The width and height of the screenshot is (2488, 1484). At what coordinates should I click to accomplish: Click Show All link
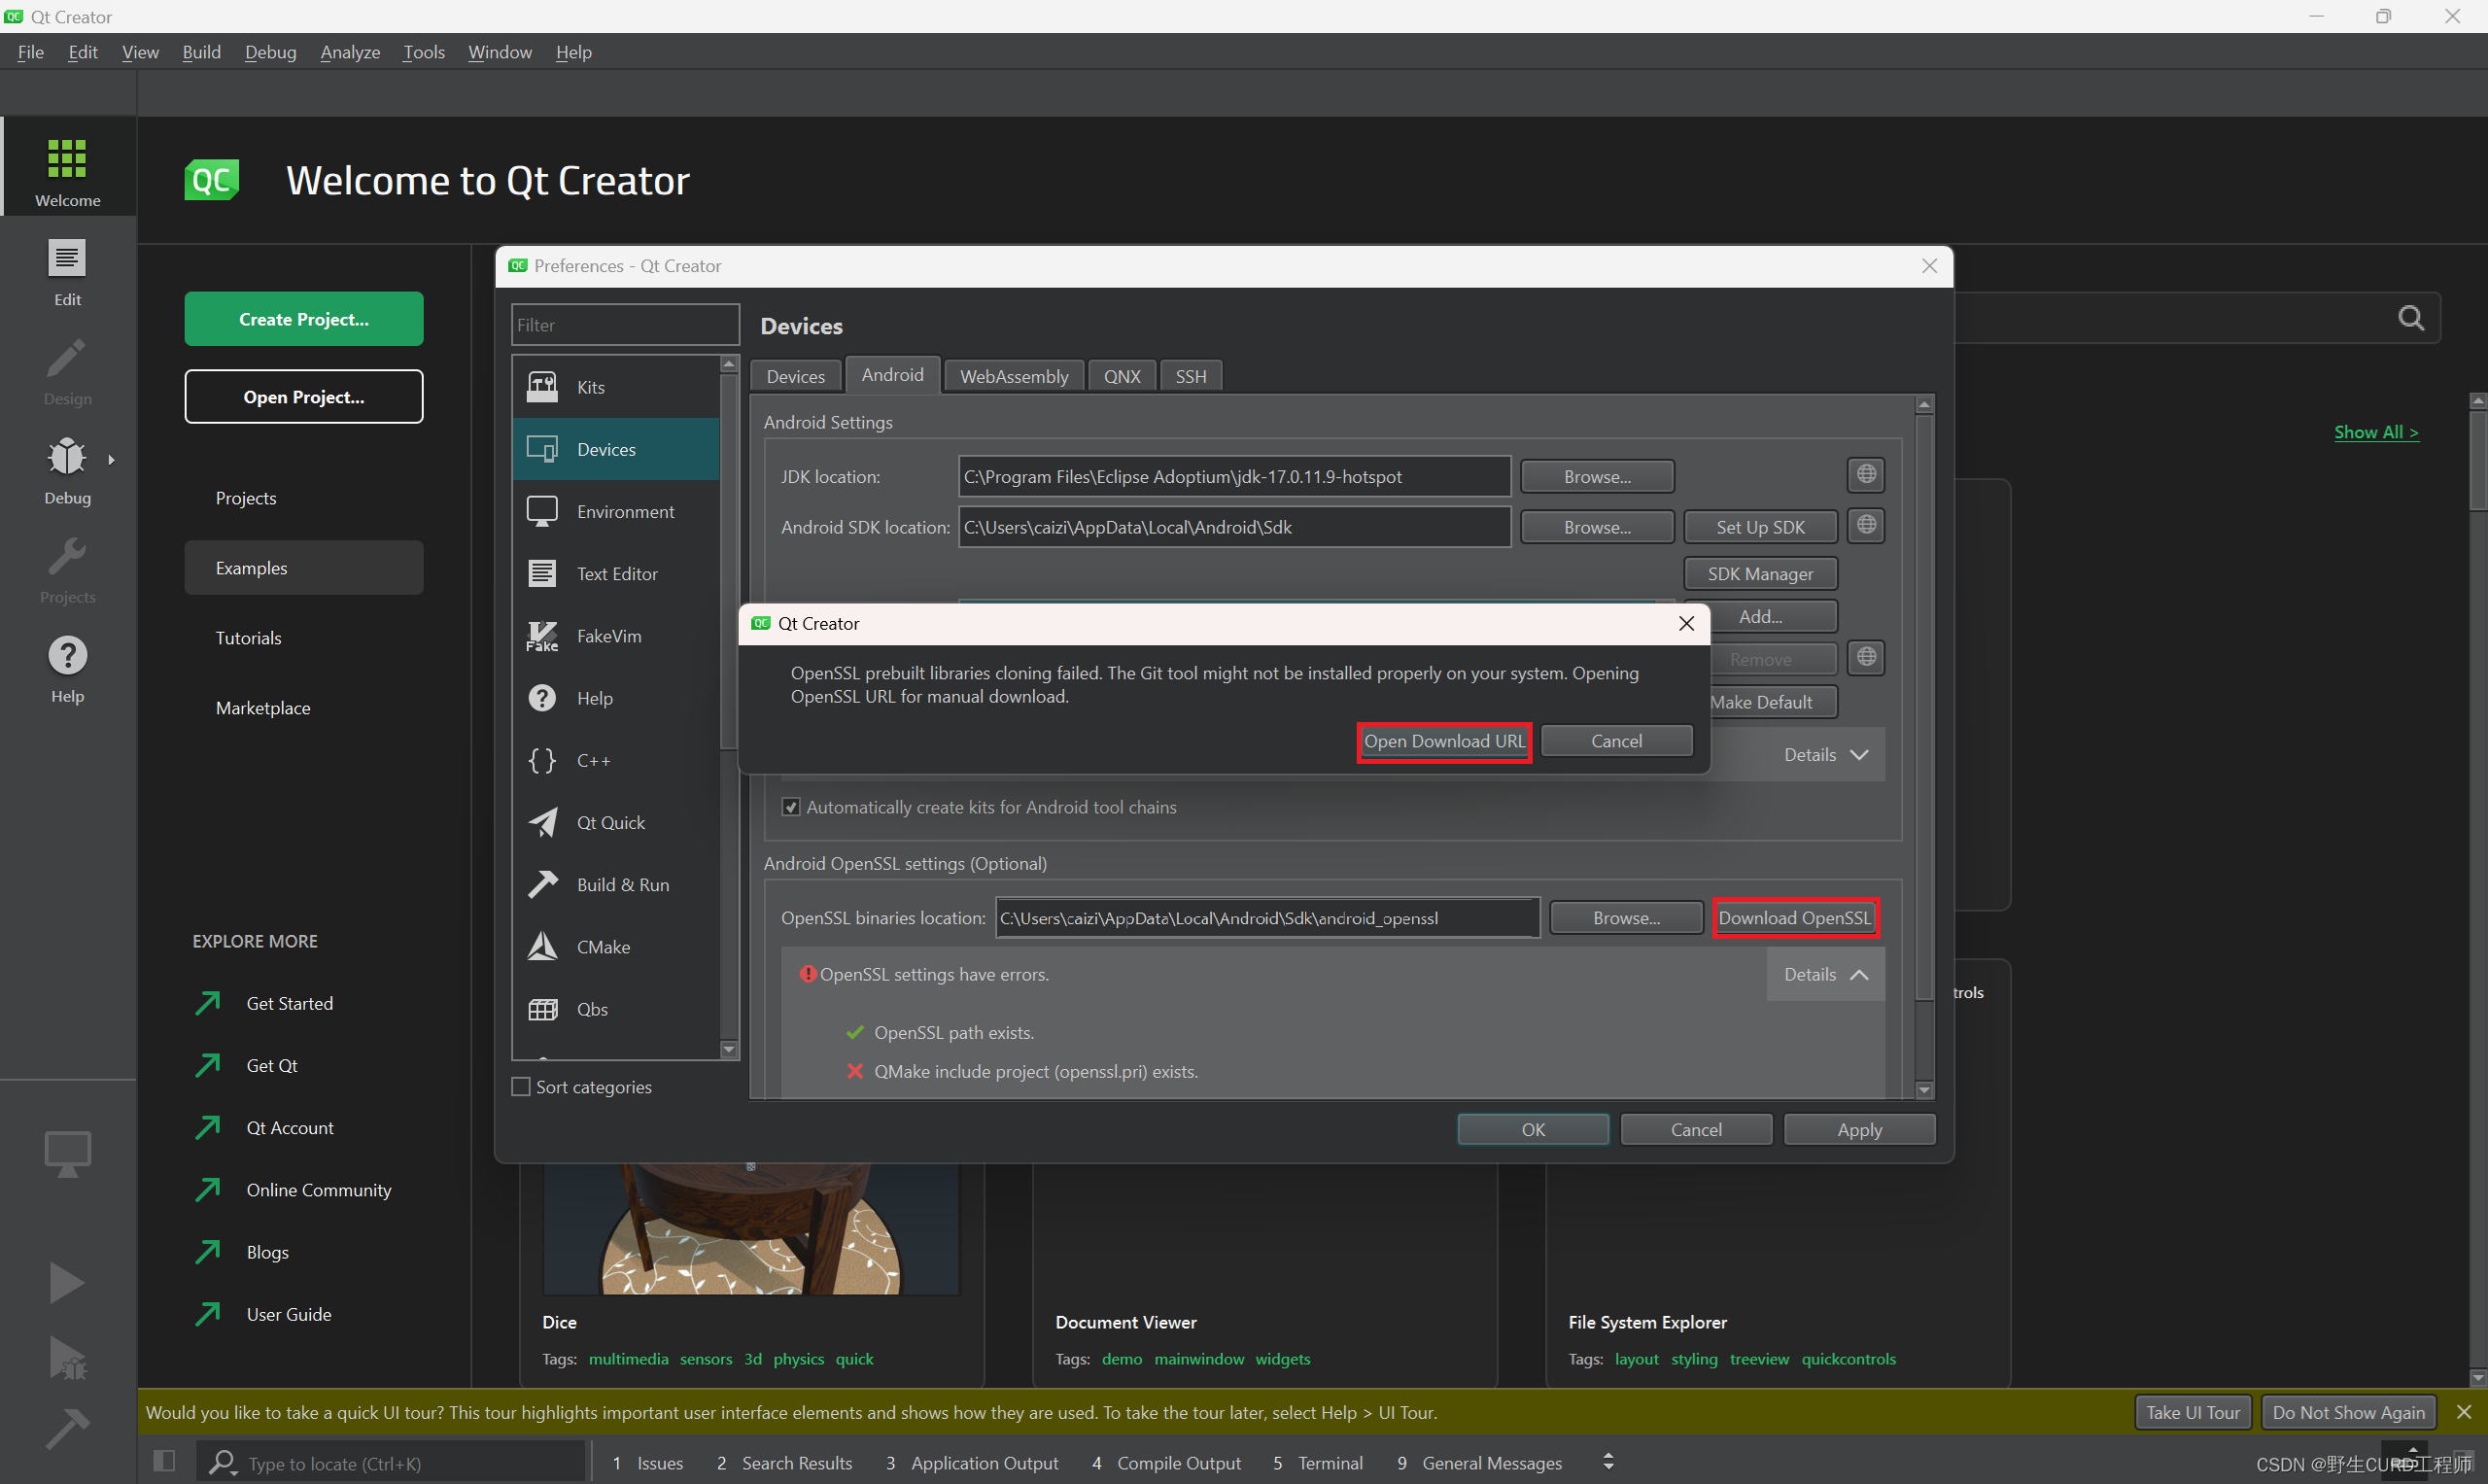(2376, 432)
